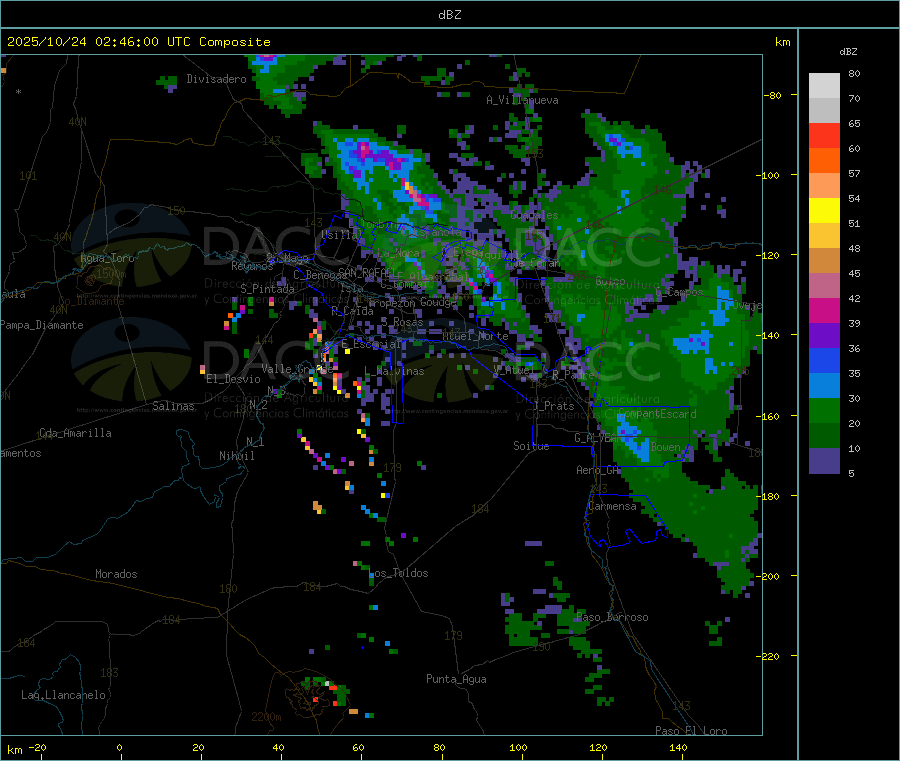Click the Atuel_Norte map label
This screenshot has height=761, width=900.
(475, 336)
